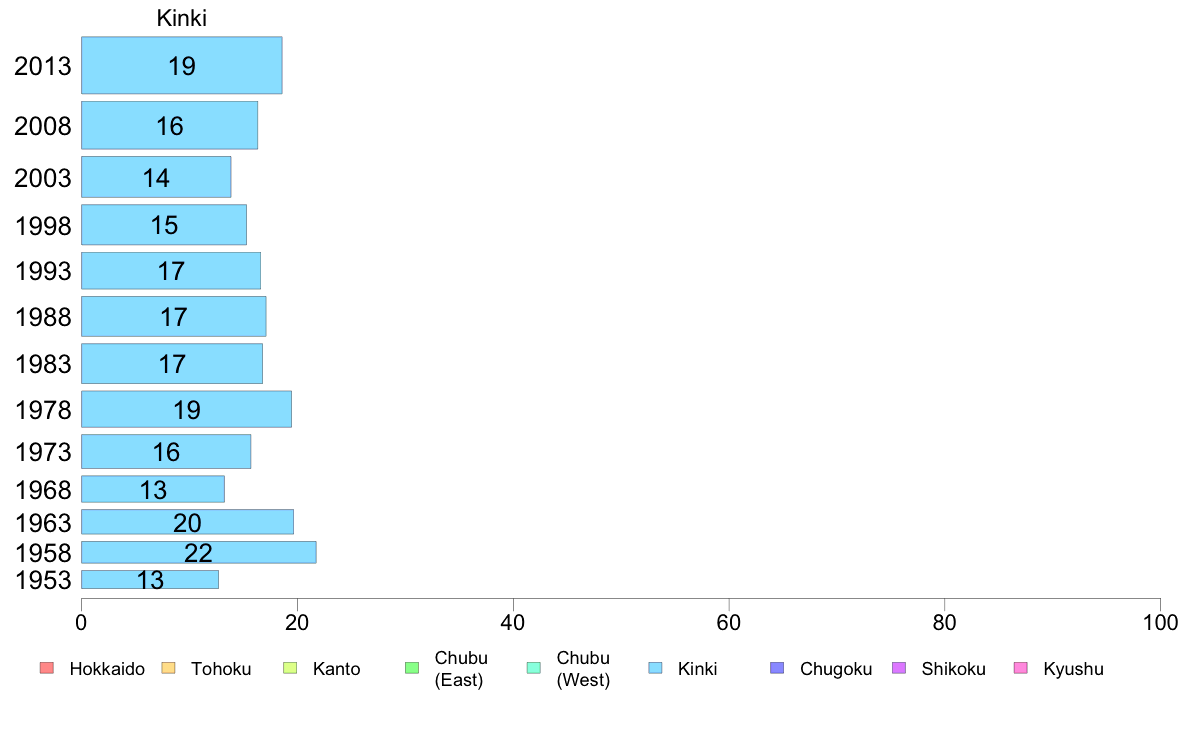This screenshot has height=736, width=1188.
Task: Select the 1978 bar labeled 19
Action: (x=186, y=409)
